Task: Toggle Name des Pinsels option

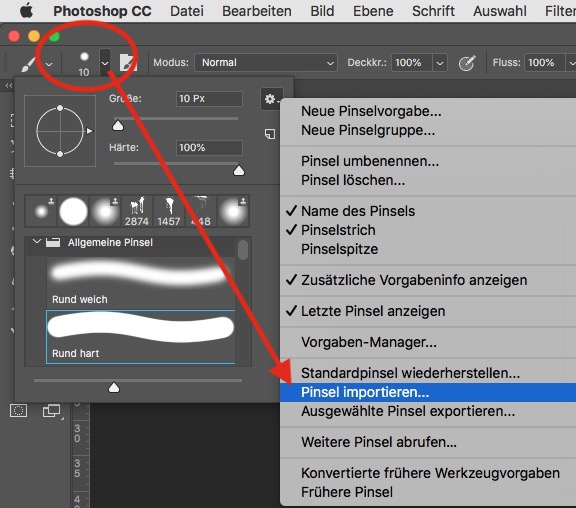Action: 358,211
